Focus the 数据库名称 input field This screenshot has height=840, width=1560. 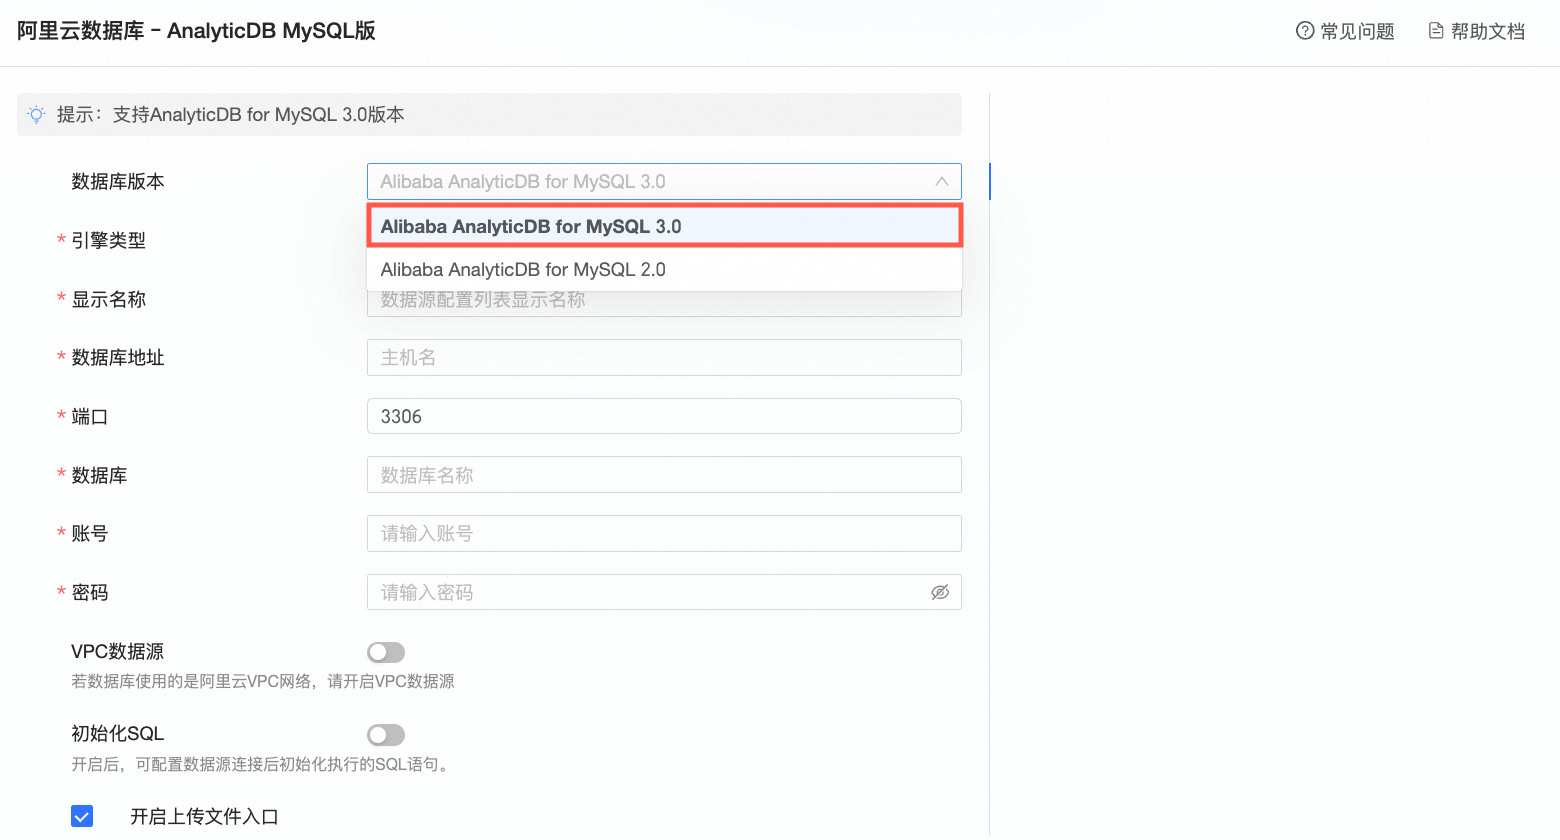pyautogui.click(x=664, y=475)
